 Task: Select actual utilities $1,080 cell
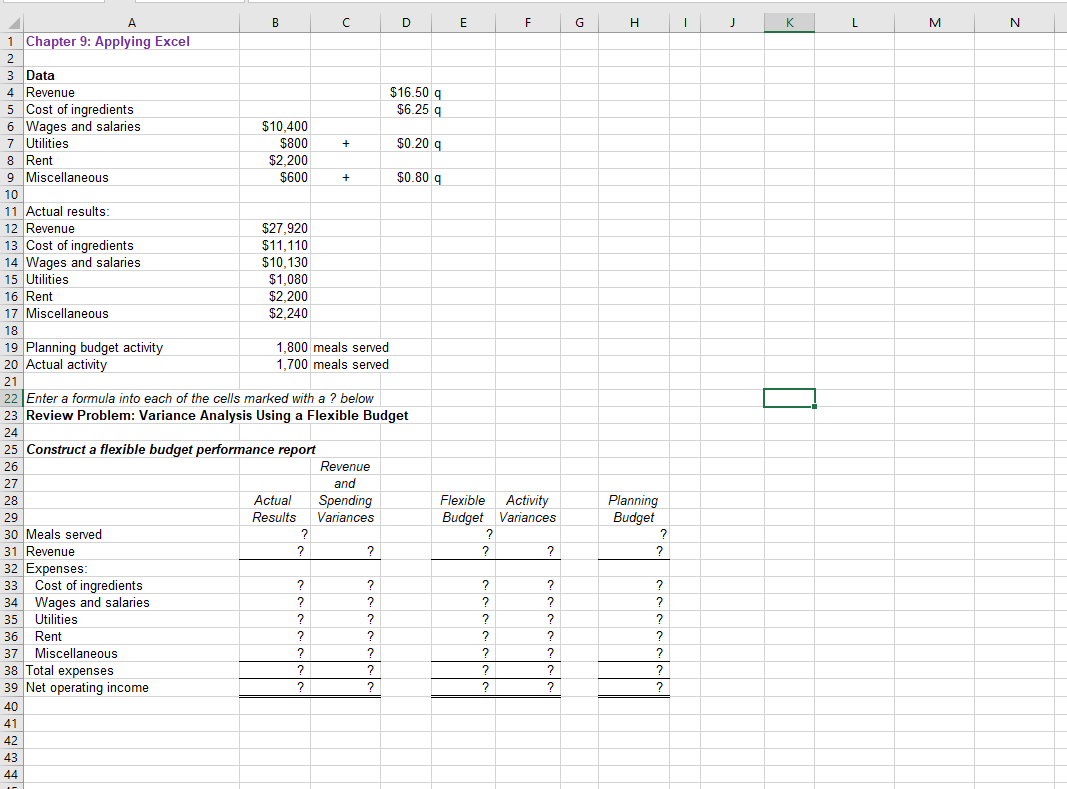point(275,280)
